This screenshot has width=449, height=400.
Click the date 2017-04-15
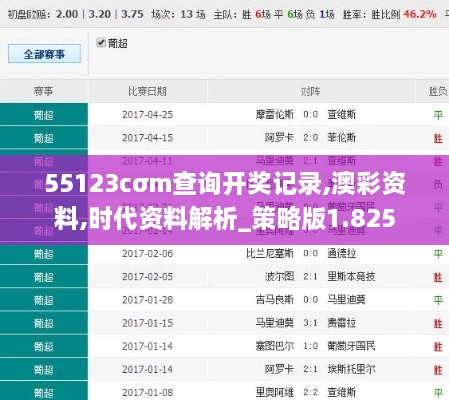tap(147, 138)
